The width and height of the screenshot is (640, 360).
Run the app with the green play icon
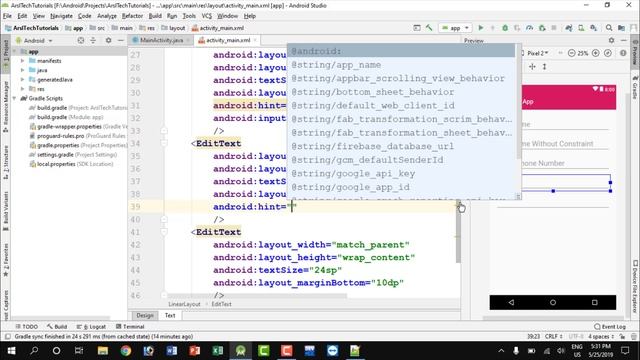(x=480, y=28)
